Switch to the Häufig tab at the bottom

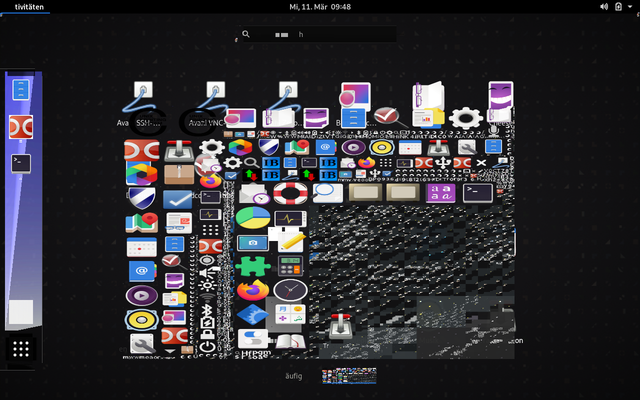tap(293, 376)
